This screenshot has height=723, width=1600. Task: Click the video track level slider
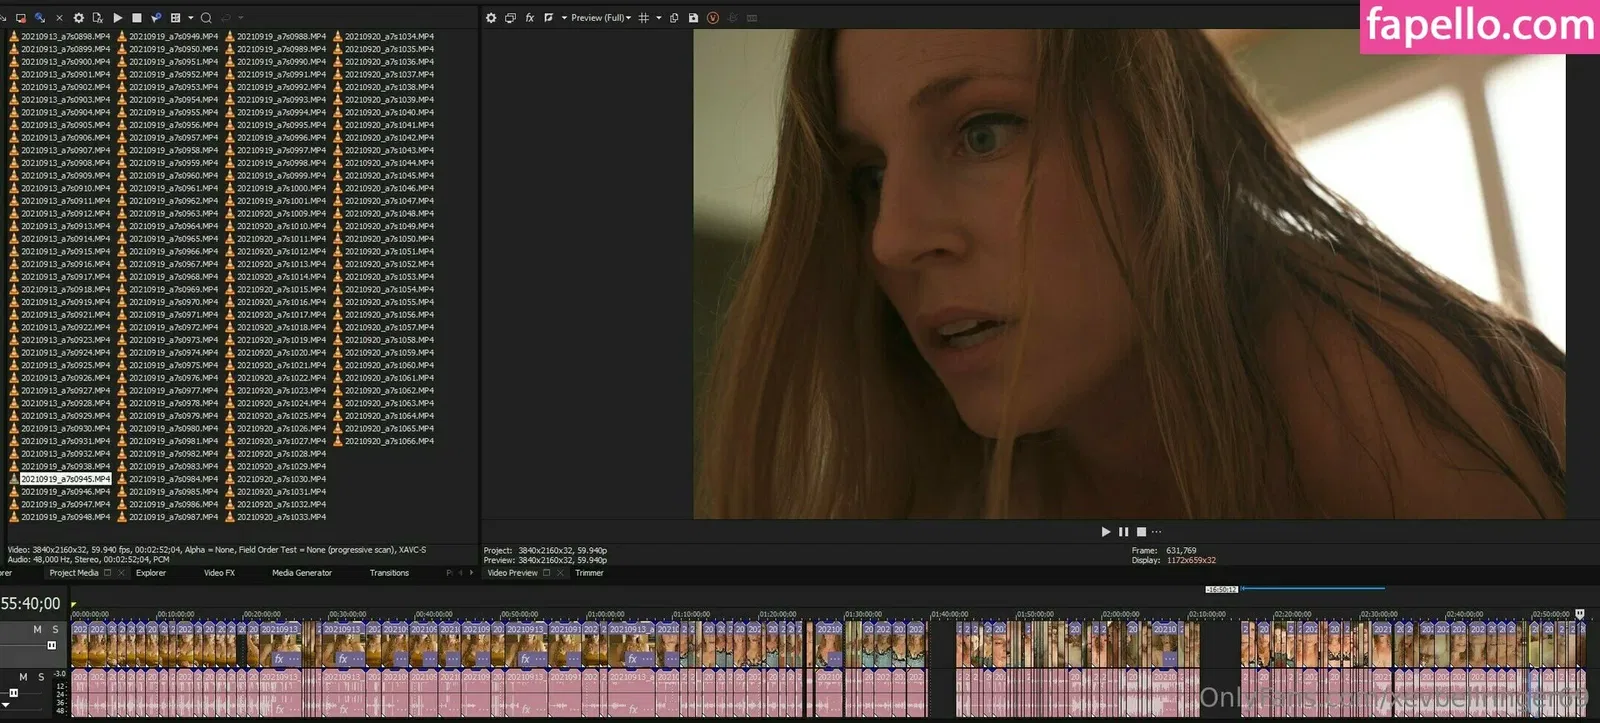click(51, 645)
